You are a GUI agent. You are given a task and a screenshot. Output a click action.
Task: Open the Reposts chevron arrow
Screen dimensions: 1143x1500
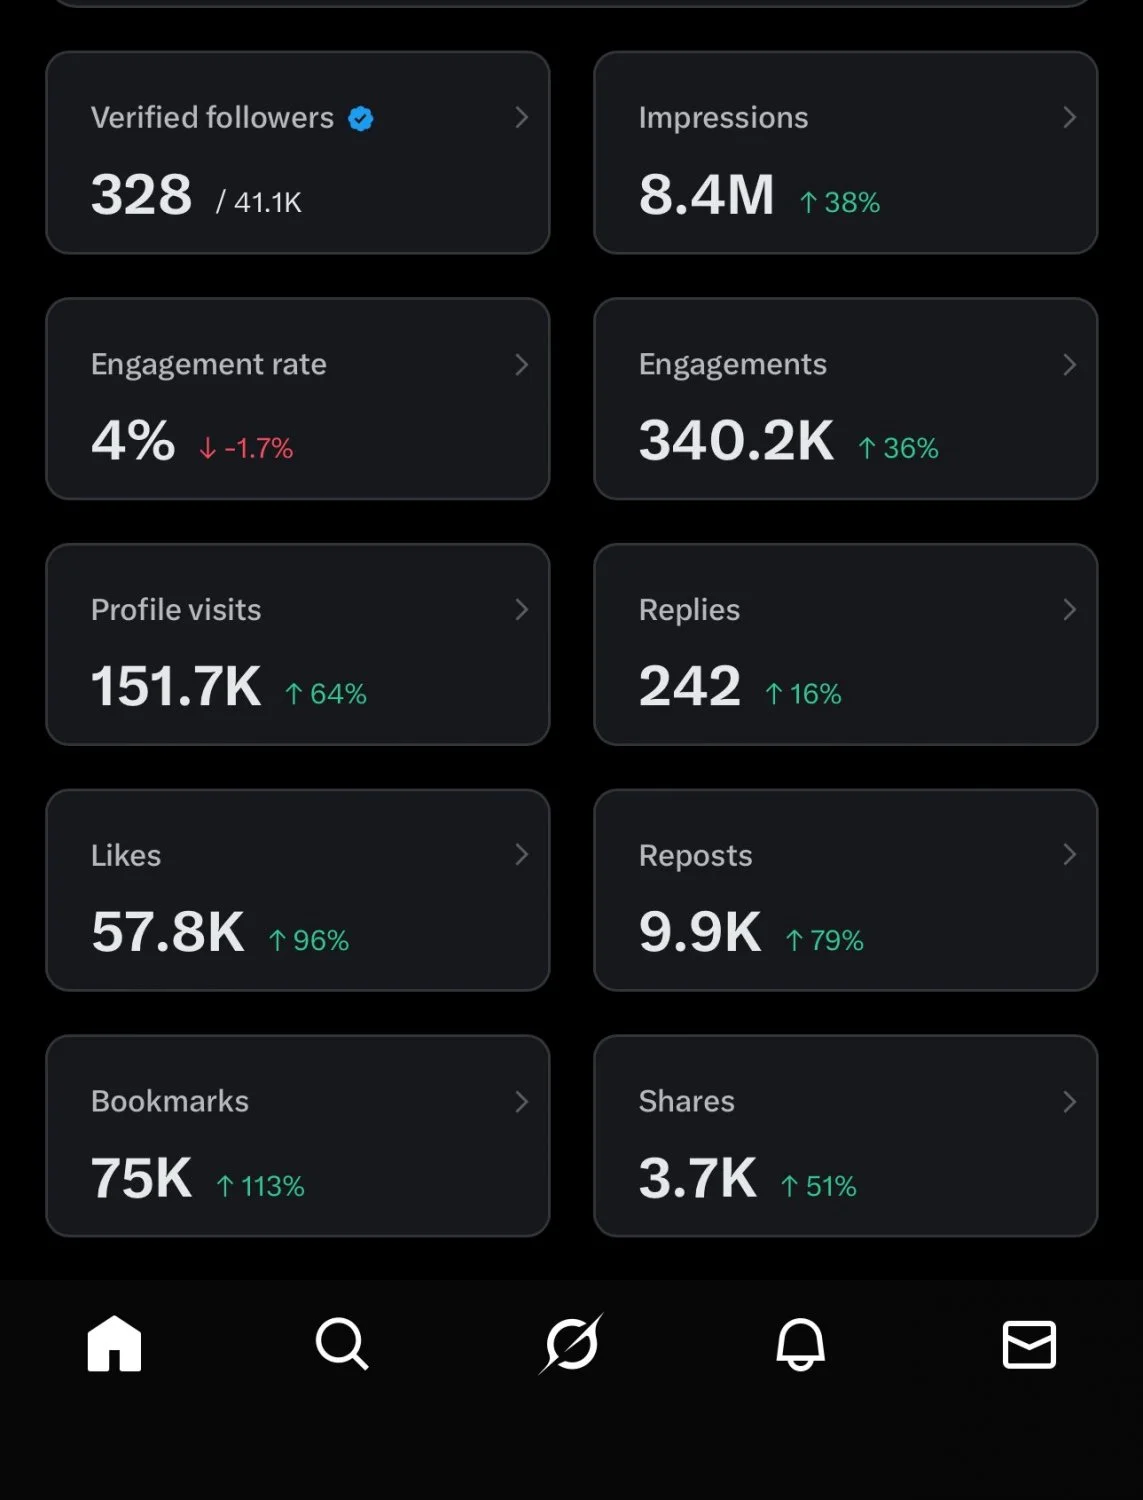tap(1069, 855)
